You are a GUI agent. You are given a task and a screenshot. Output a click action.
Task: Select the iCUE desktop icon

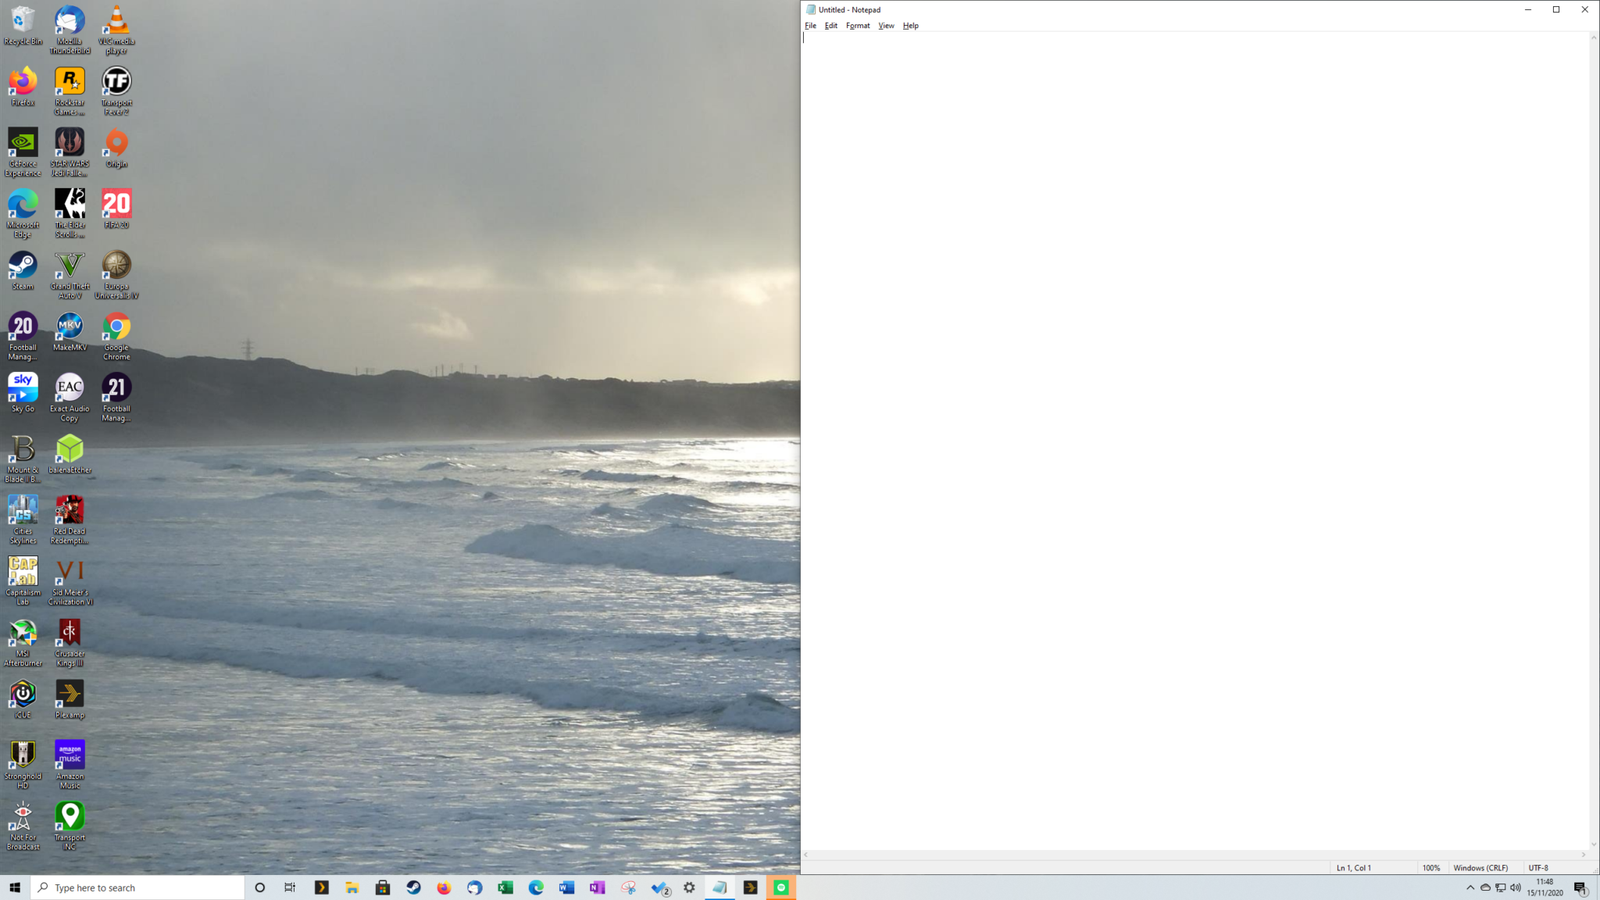(x=22, y=698)
